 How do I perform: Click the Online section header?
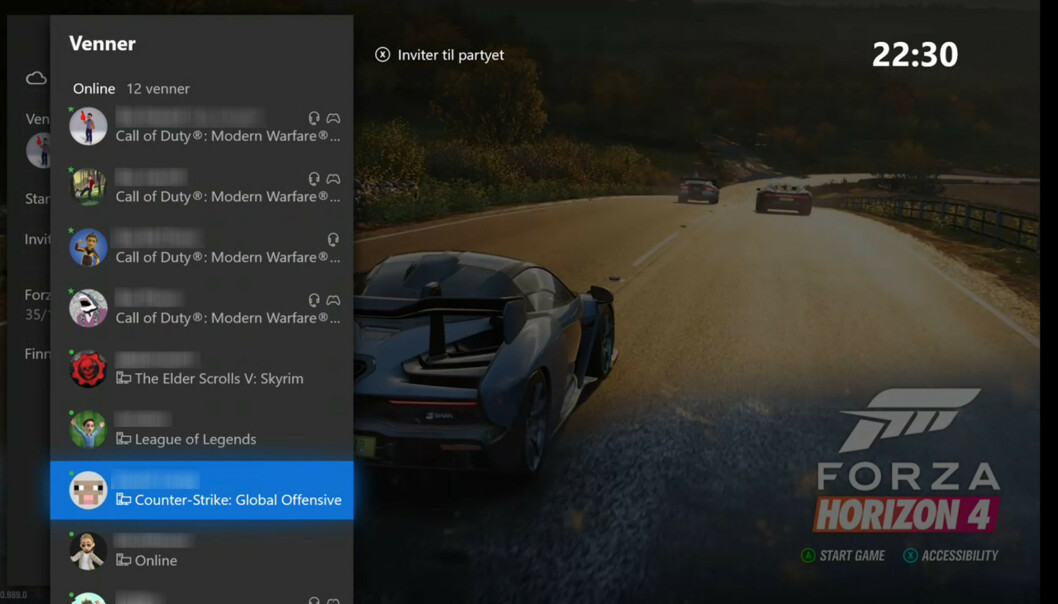pyautogui.click(x=94, y=88)
